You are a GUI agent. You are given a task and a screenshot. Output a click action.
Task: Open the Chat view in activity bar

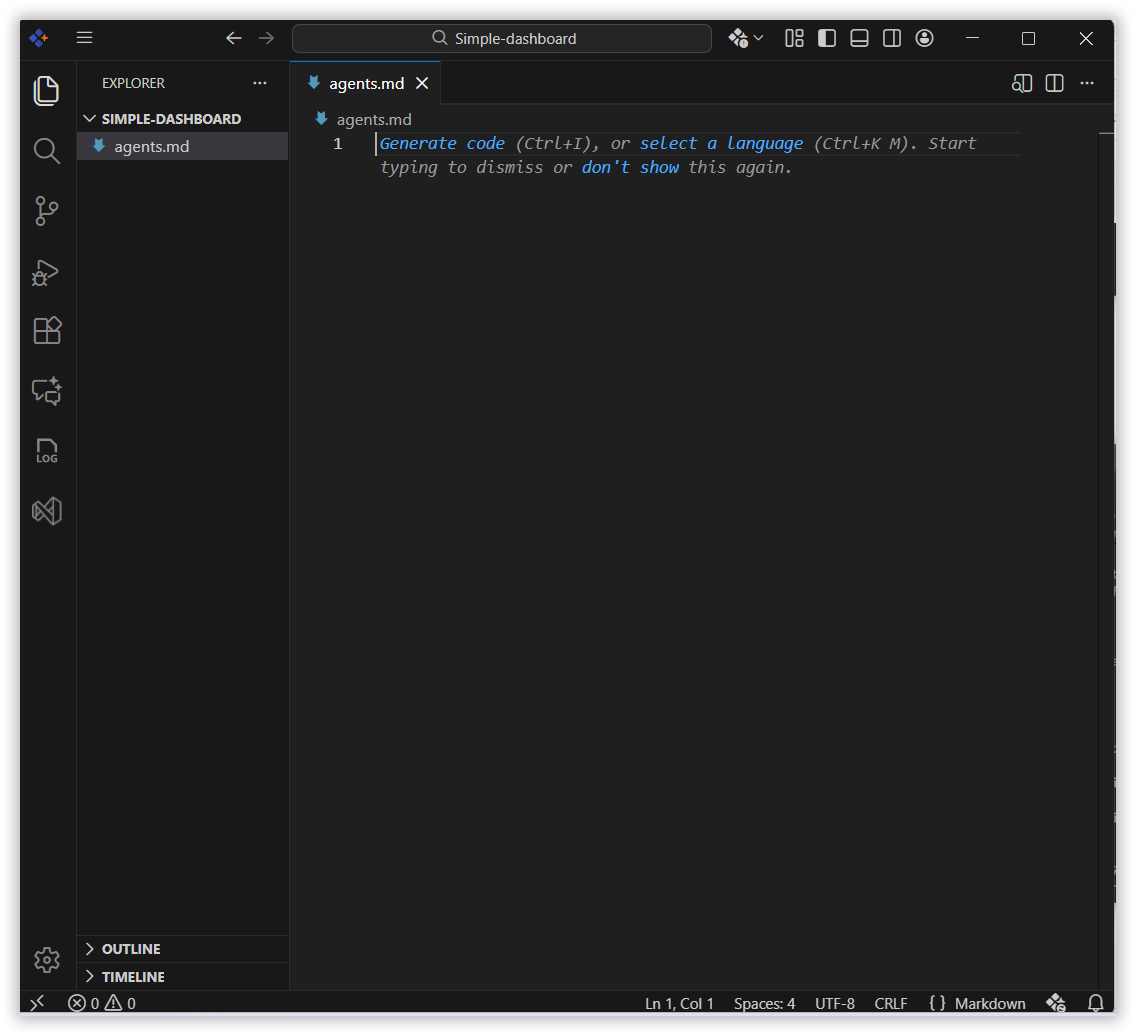47,391
